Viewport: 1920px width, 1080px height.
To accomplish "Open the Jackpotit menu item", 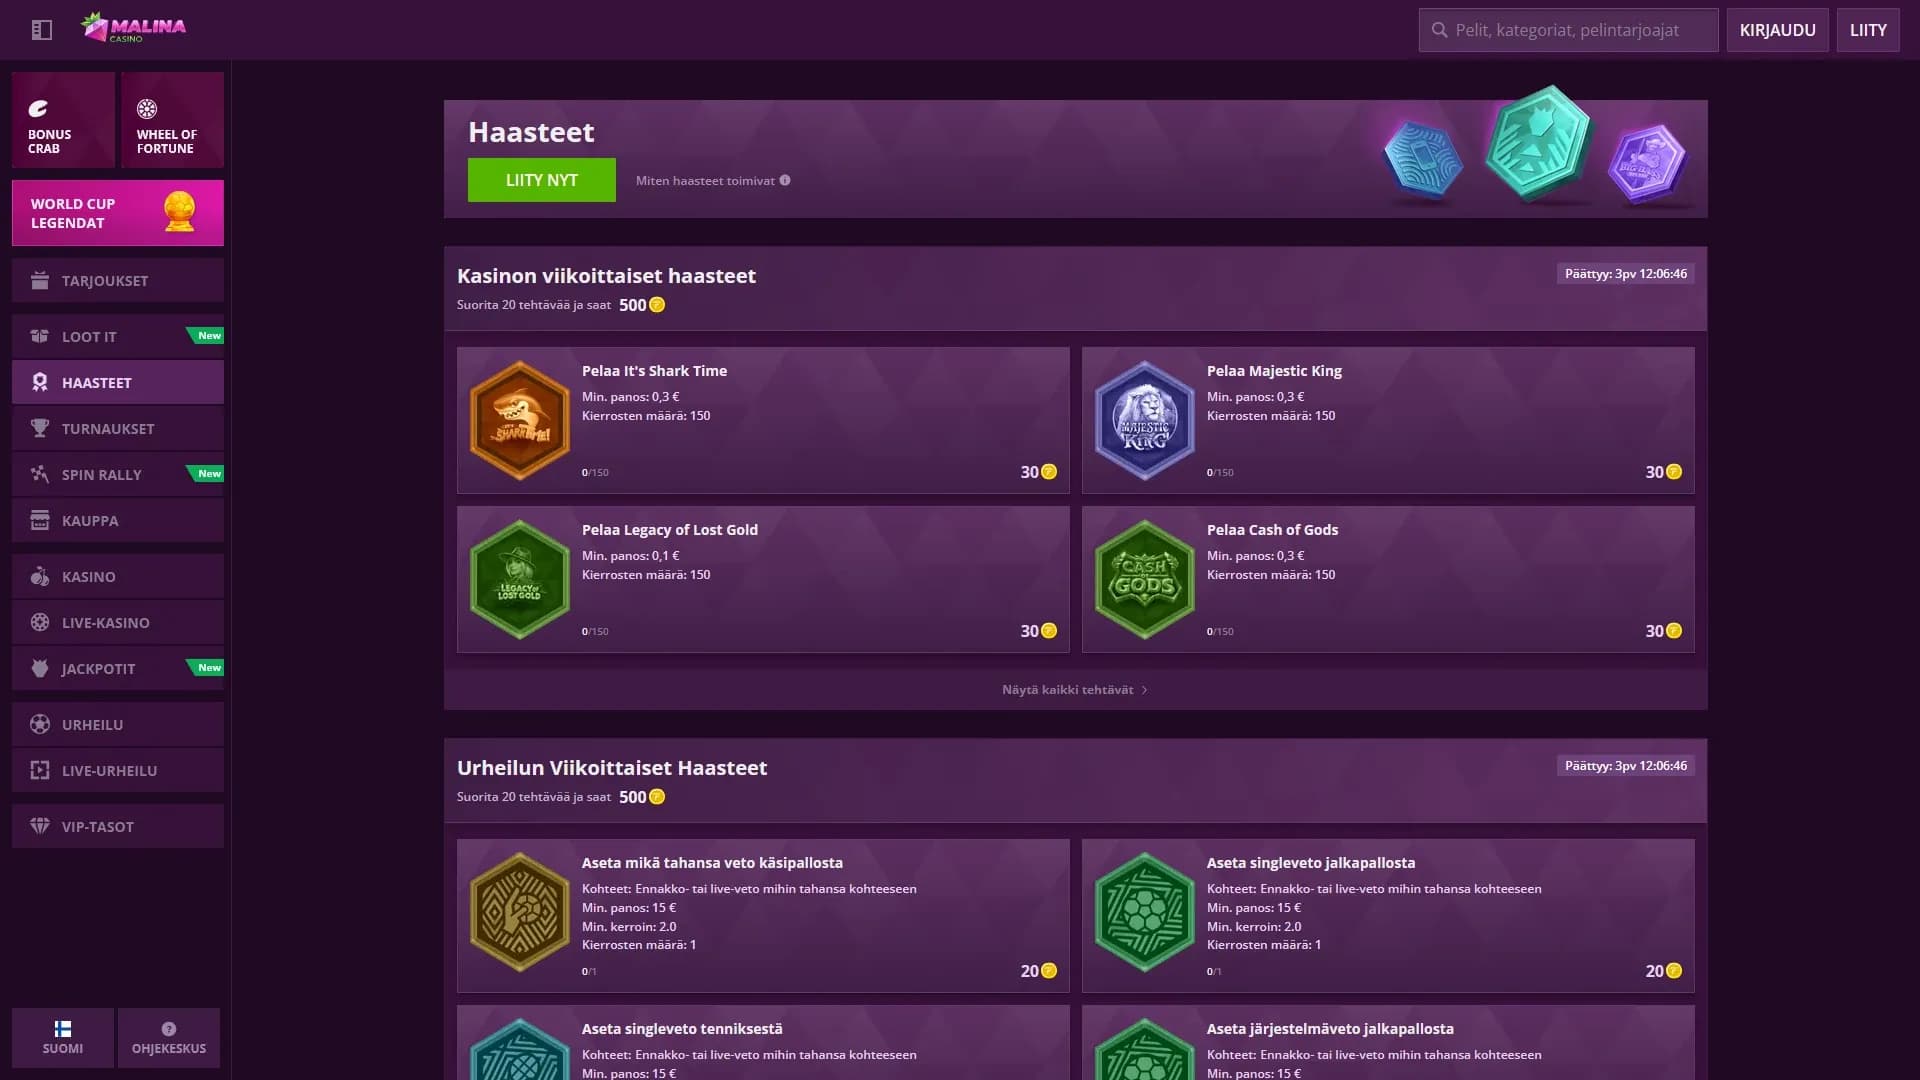I will pyautogui.click(x=118, y=669).
